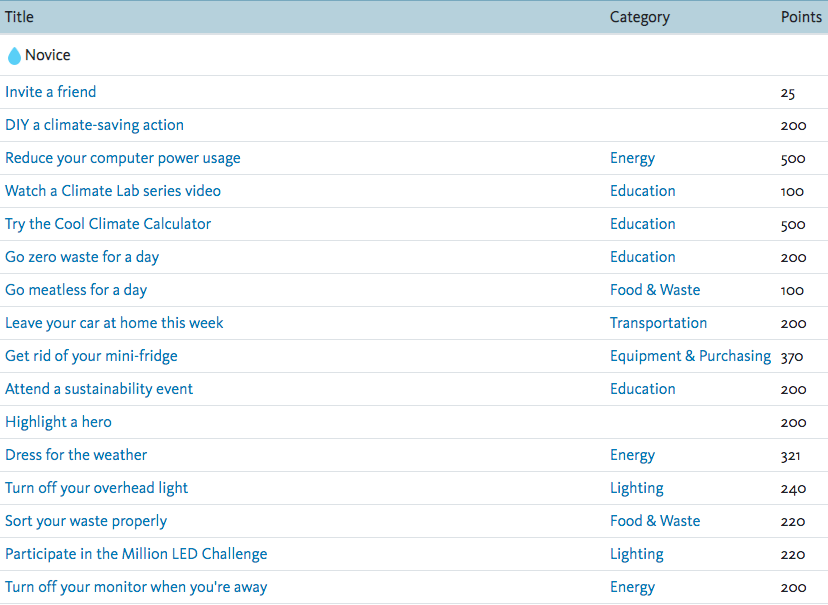Click Education category in zero waste row
828x605 pixels.
(x=643, y=257)
